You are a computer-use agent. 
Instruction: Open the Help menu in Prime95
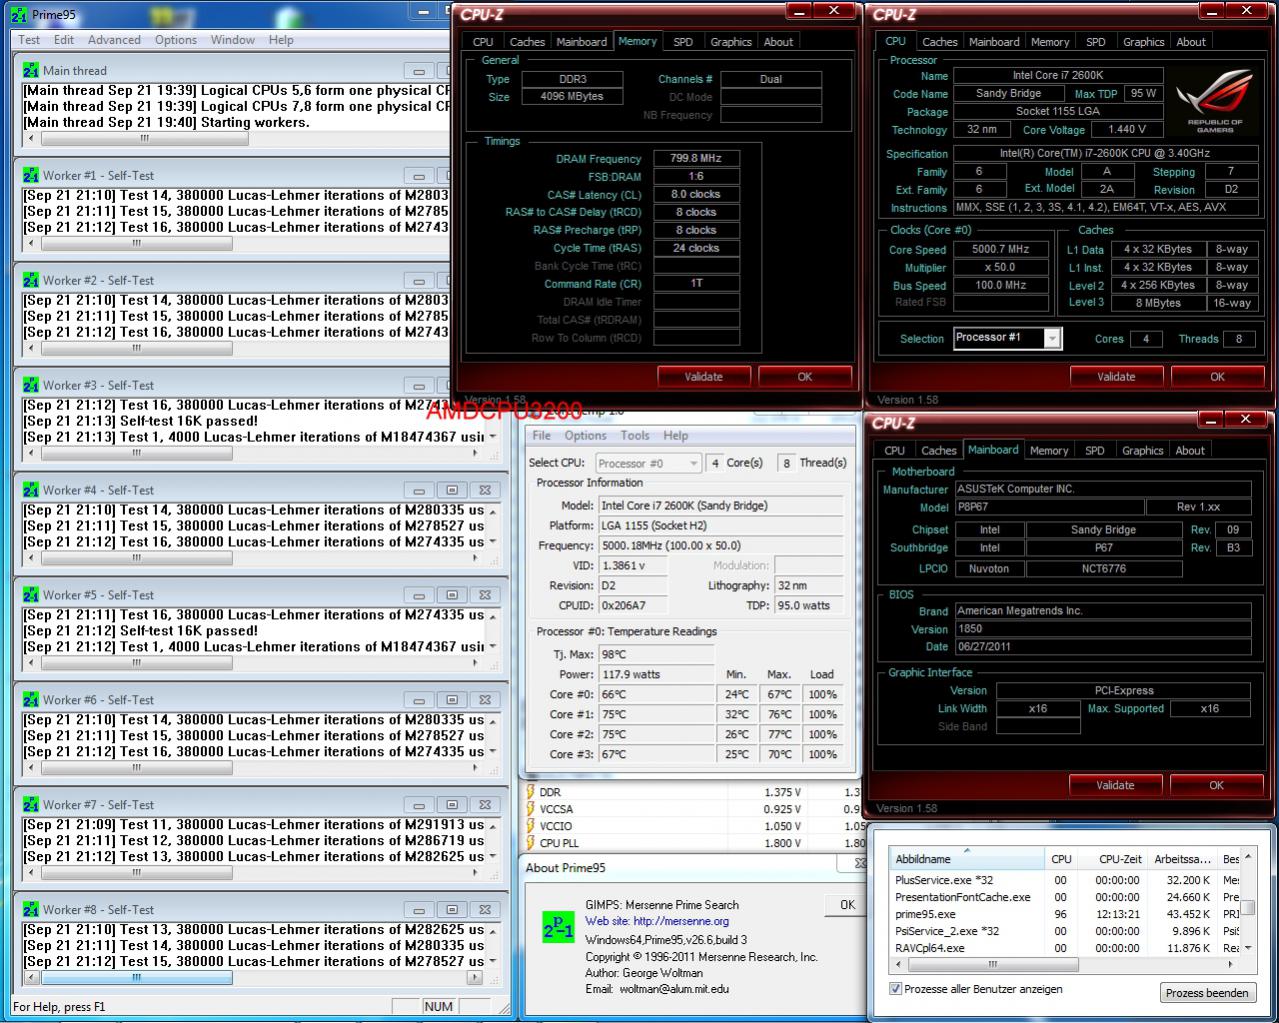pyautogui.click(x=281, y=40)
